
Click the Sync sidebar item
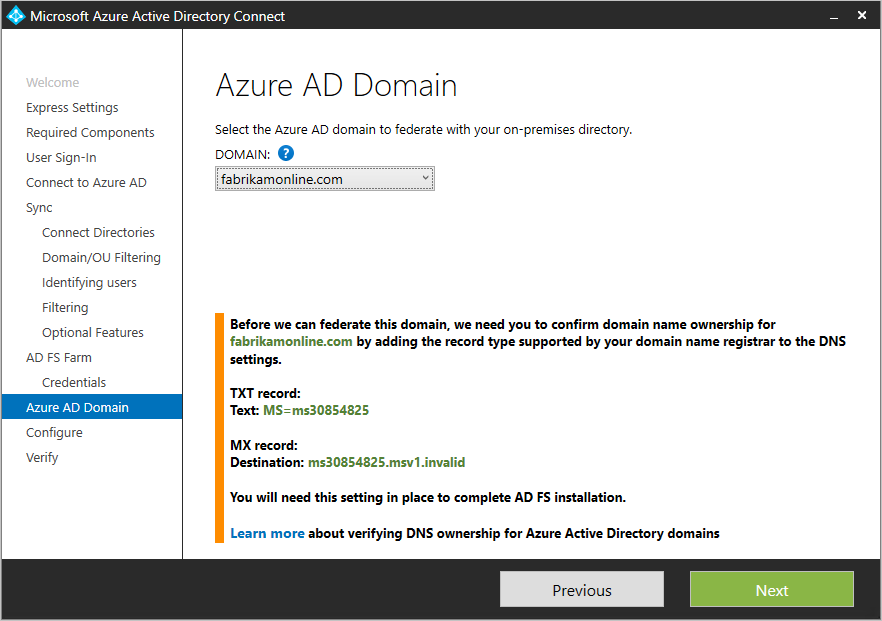point(39,207)
